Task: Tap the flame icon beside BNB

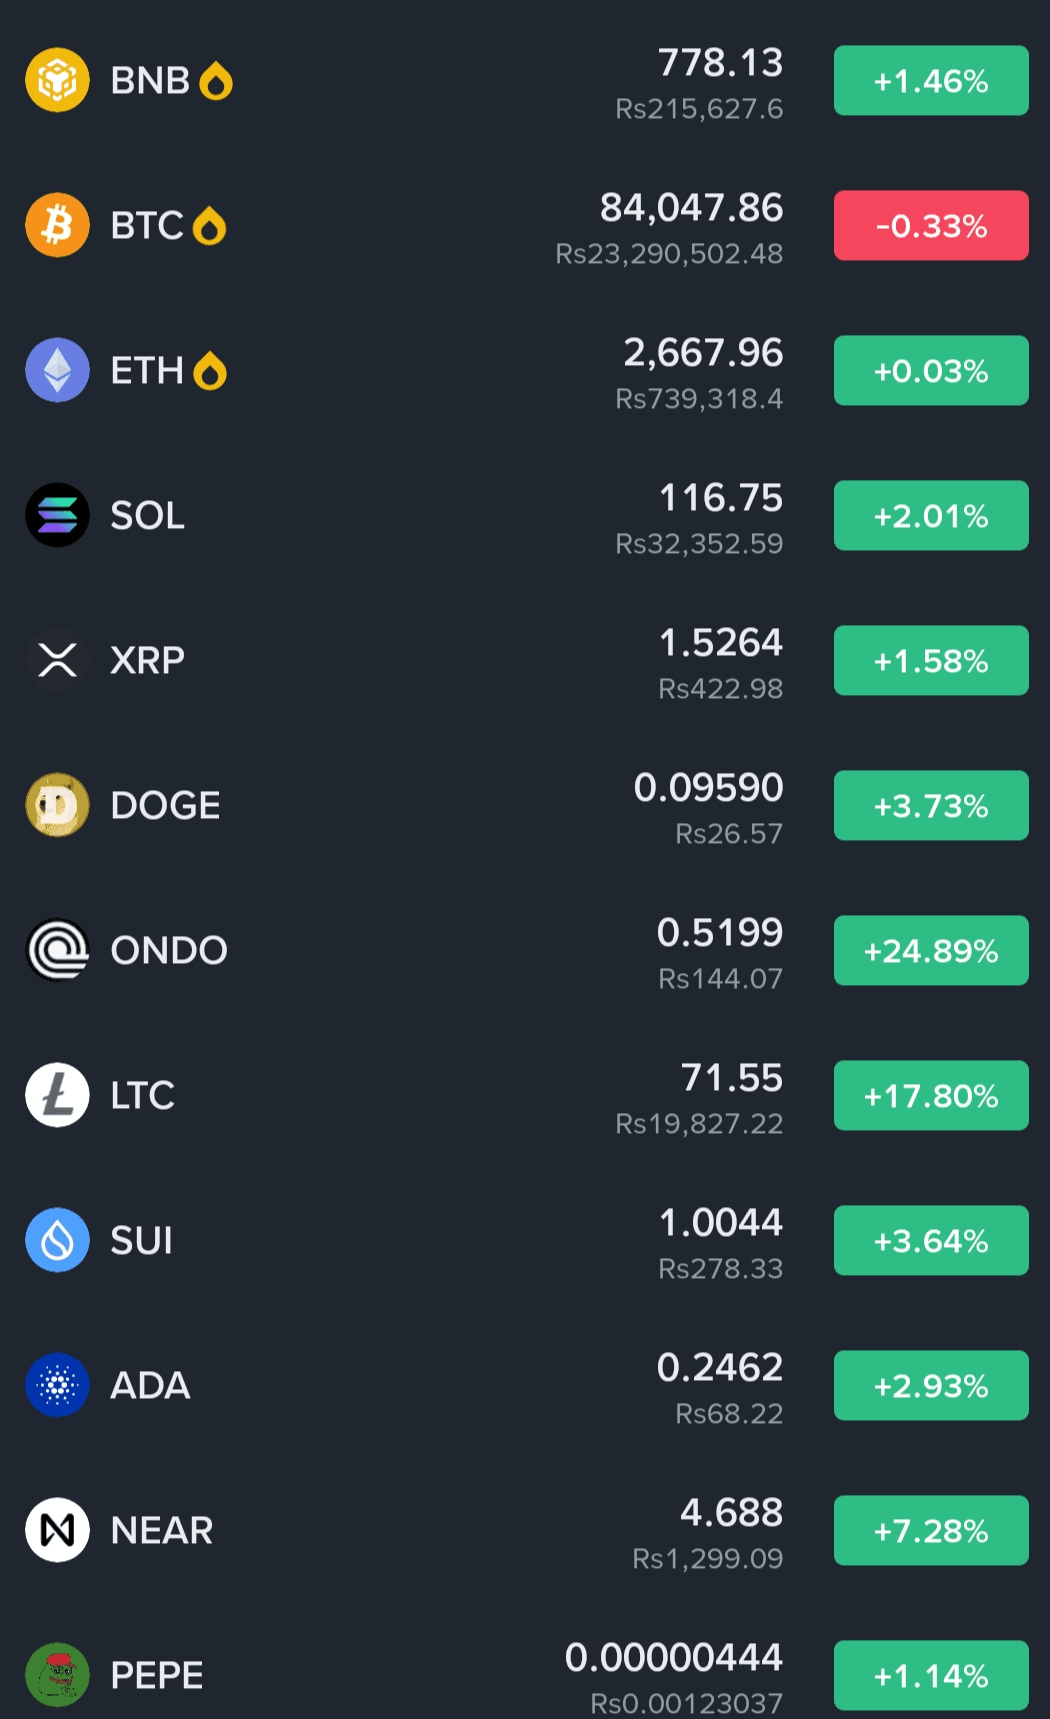Action: 216,81
